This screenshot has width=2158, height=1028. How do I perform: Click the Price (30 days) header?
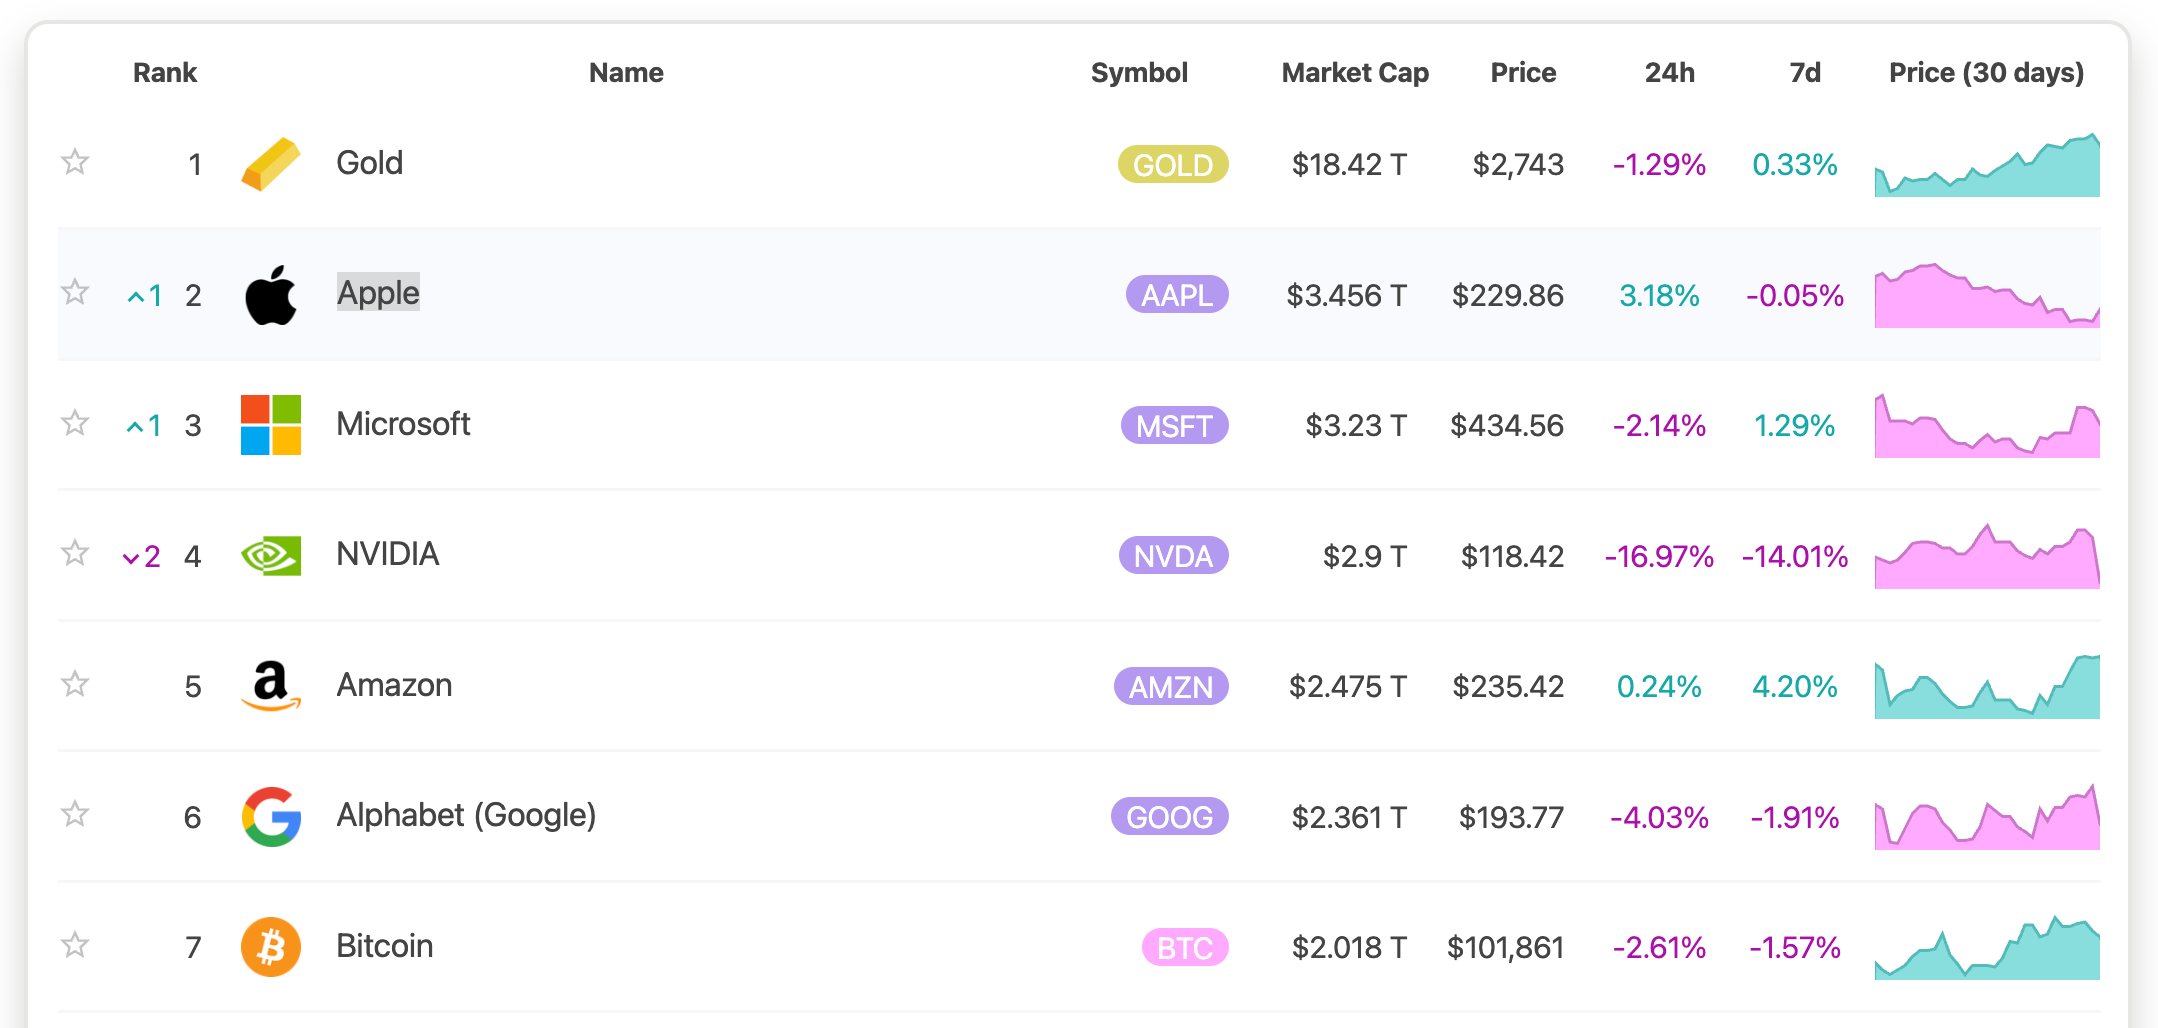pos(1986,72)
